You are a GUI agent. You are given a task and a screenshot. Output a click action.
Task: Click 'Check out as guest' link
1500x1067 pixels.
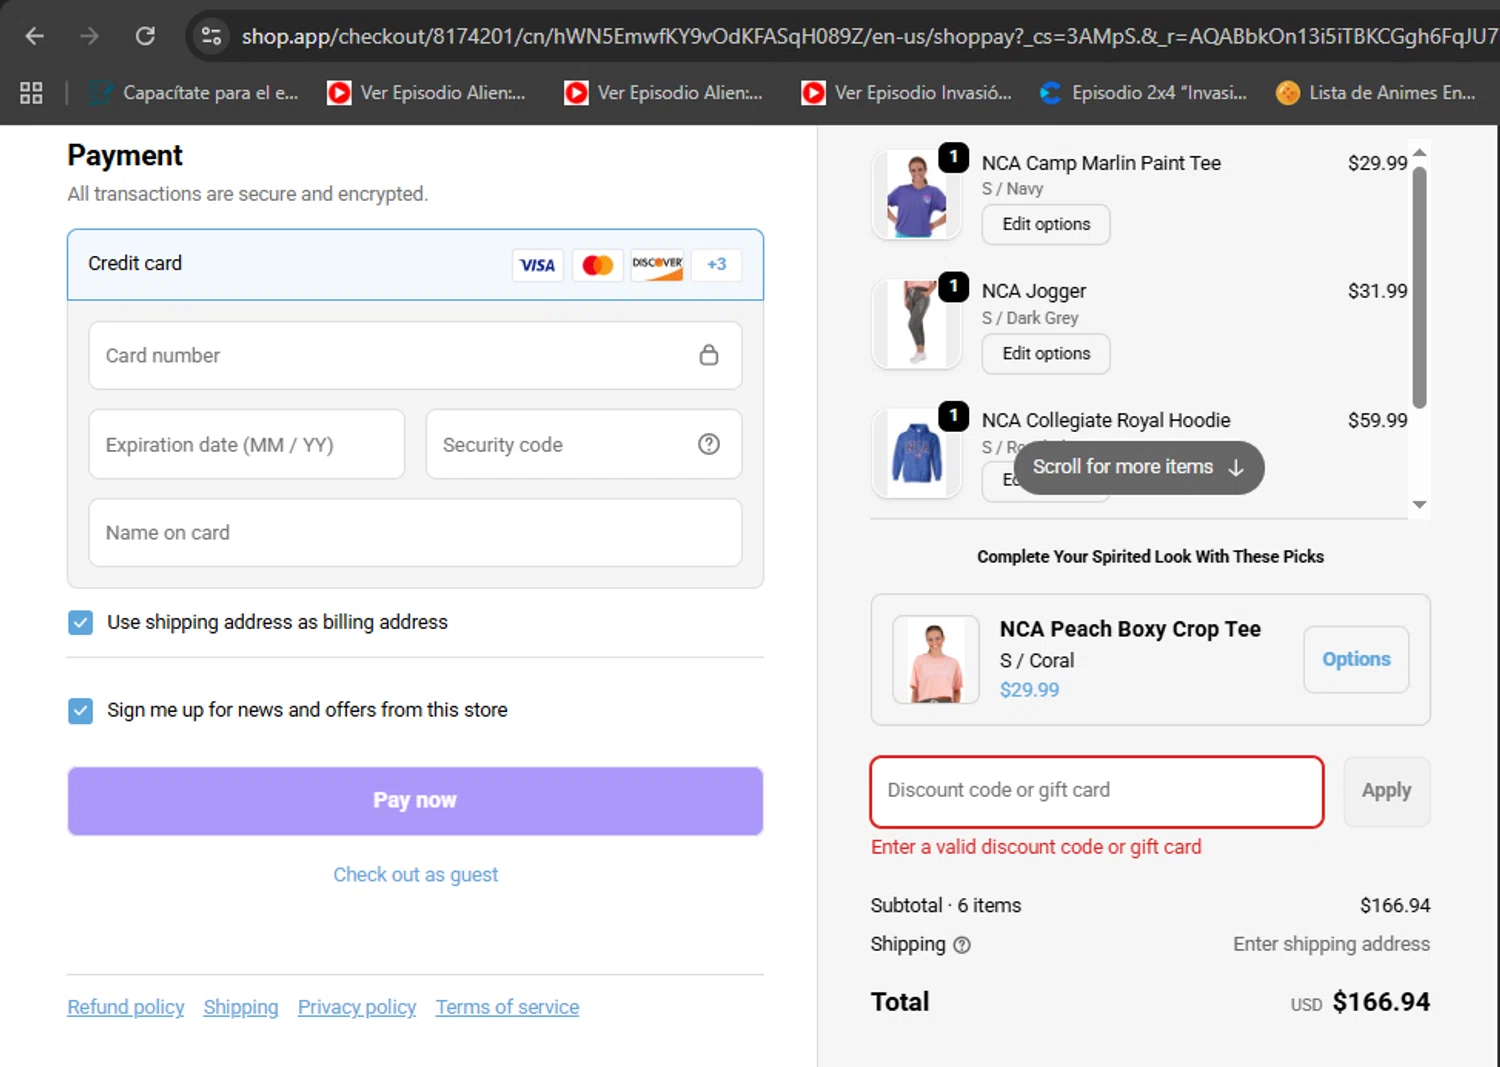[x=415, y=875]
